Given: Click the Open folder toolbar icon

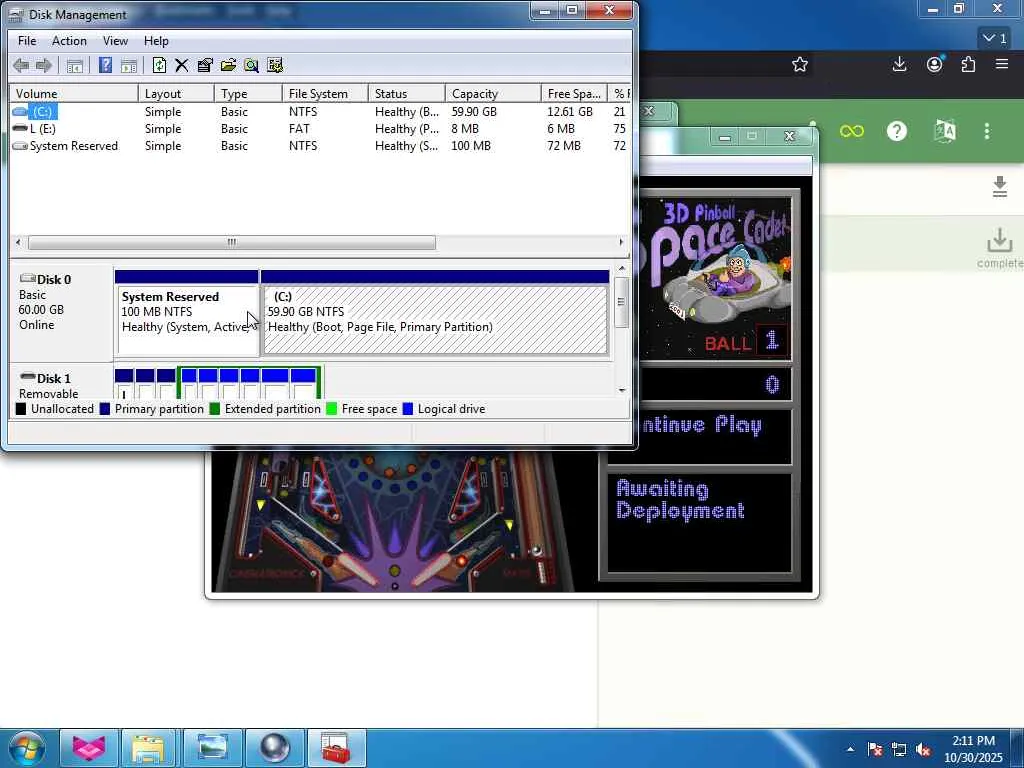Looking at the screenshot, I should [x=228, y=65].
